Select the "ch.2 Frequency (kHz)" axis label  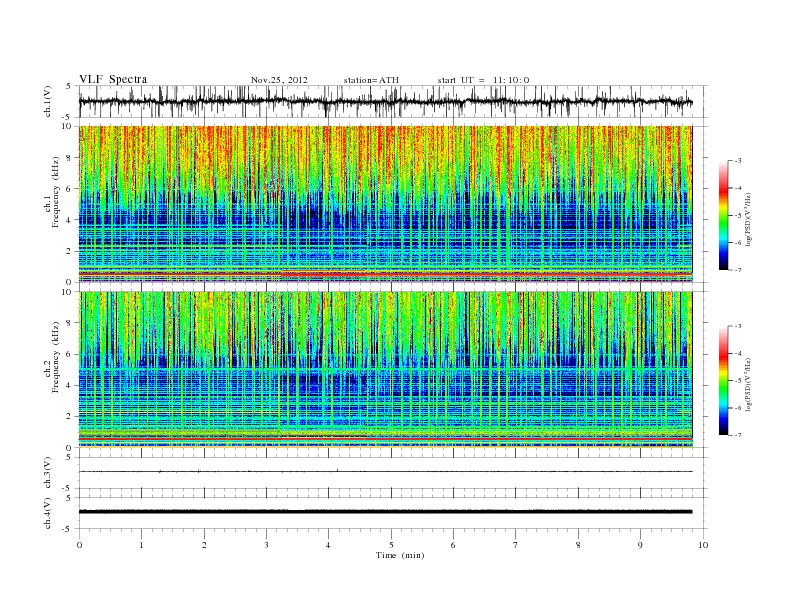pos(52,356)
